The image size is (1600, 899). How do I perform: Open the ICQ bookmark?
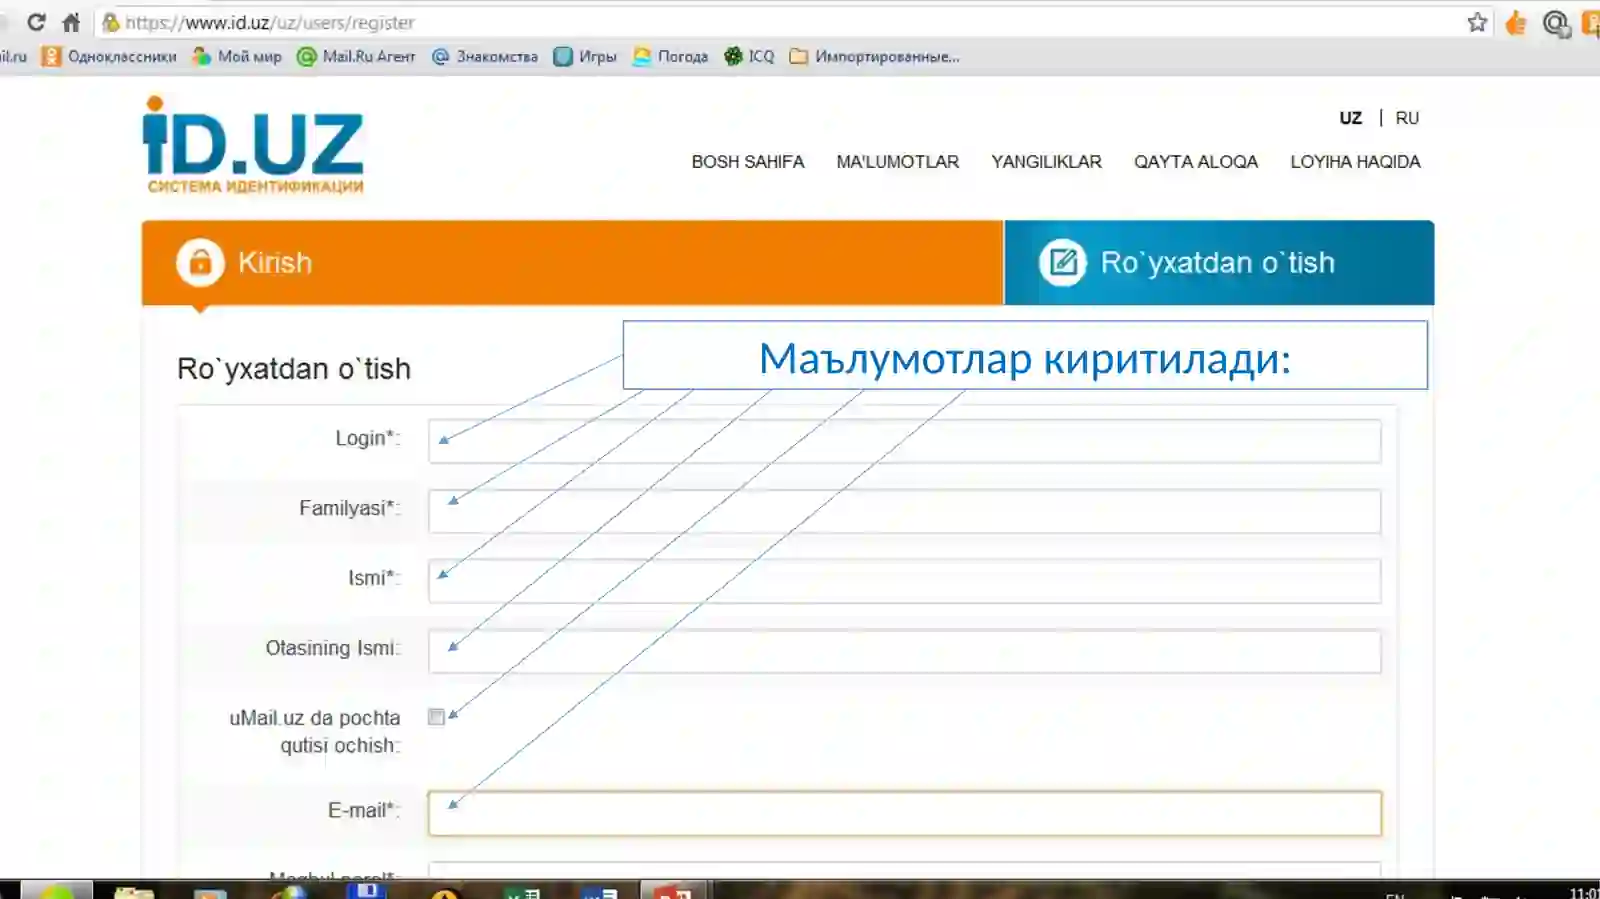pyautogui.click(x=749, y=57)
